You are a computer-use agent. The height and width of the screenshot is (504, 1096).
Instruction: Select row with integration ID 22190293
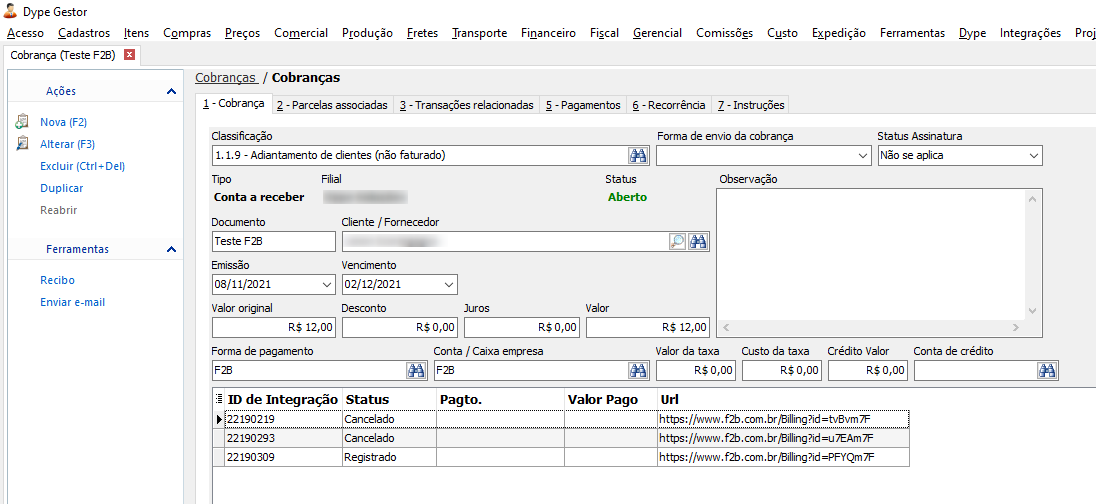click(x=561, y=438)
